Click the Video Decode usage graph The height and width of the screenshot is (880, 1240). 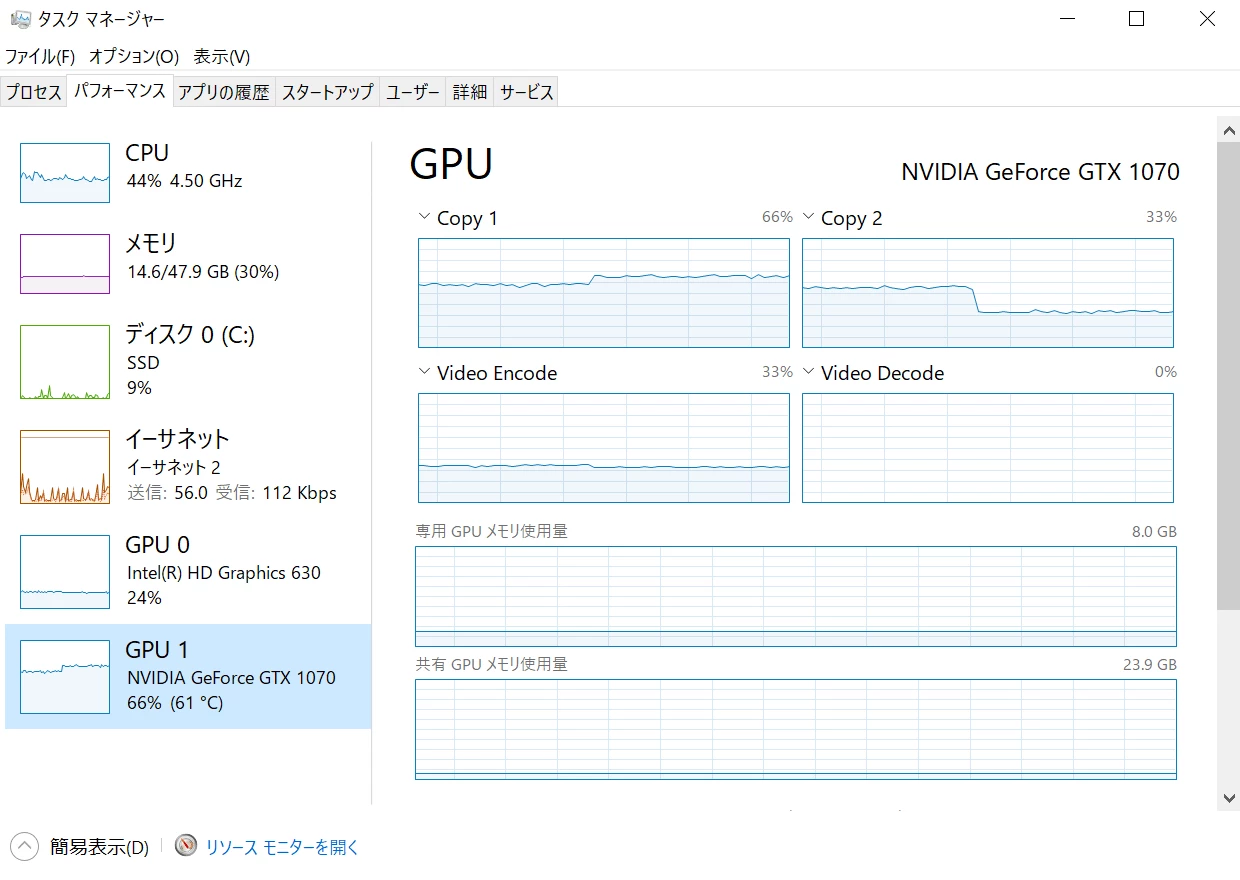(988, 448)
